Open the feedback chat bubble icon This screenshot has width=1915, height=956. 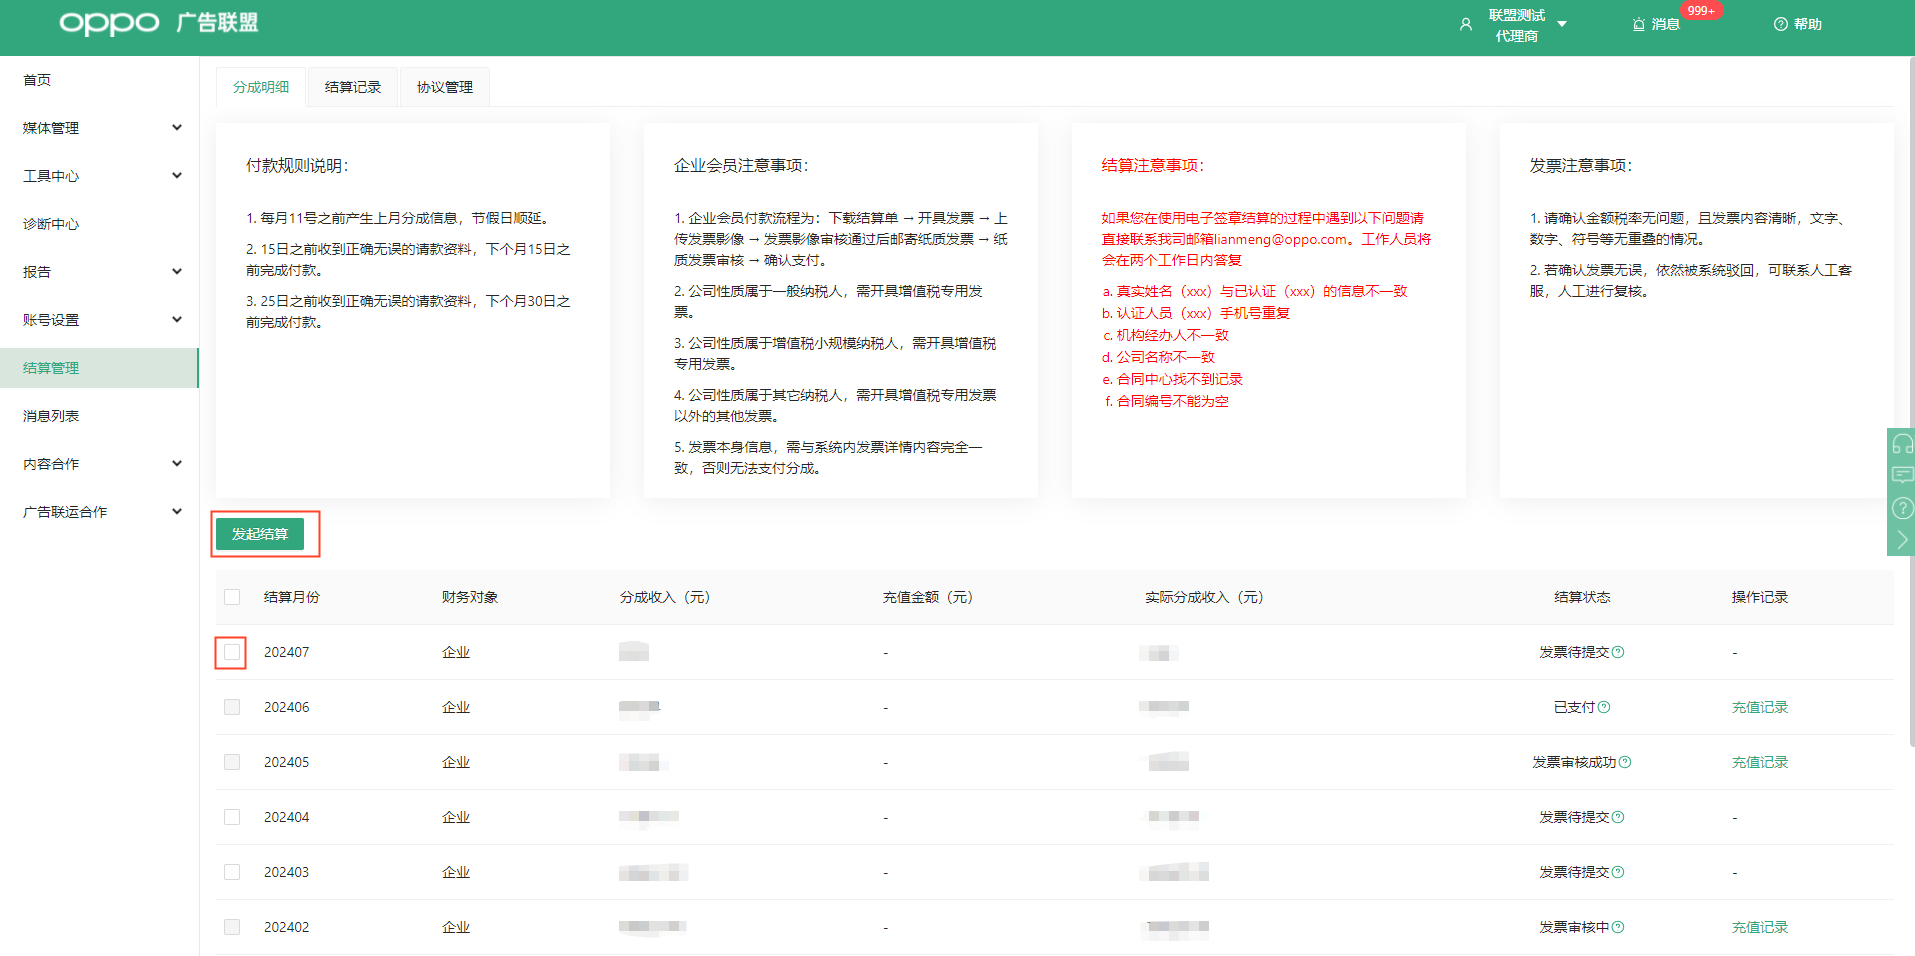click(x=1901, y=475)
